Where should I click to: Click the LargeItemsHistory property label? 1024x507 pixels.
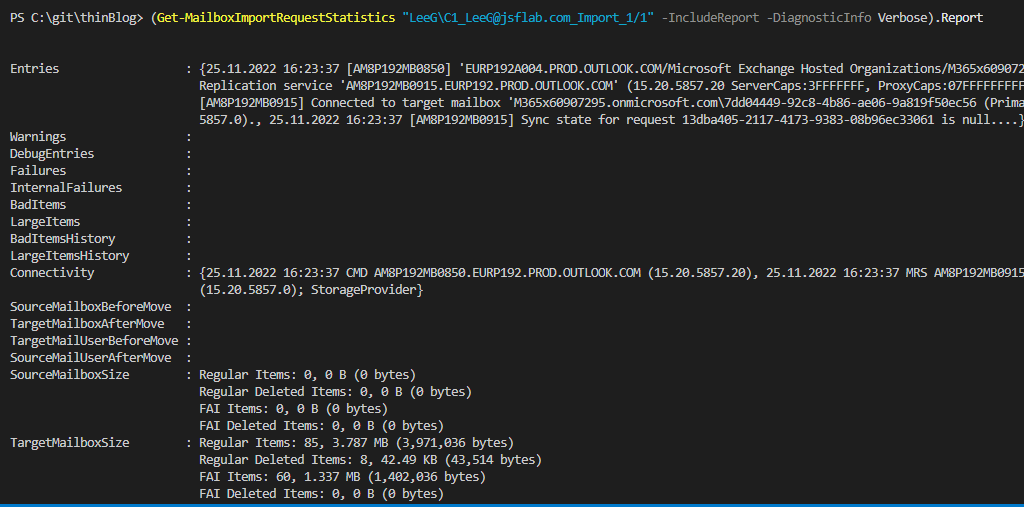(x=69, y=255)
